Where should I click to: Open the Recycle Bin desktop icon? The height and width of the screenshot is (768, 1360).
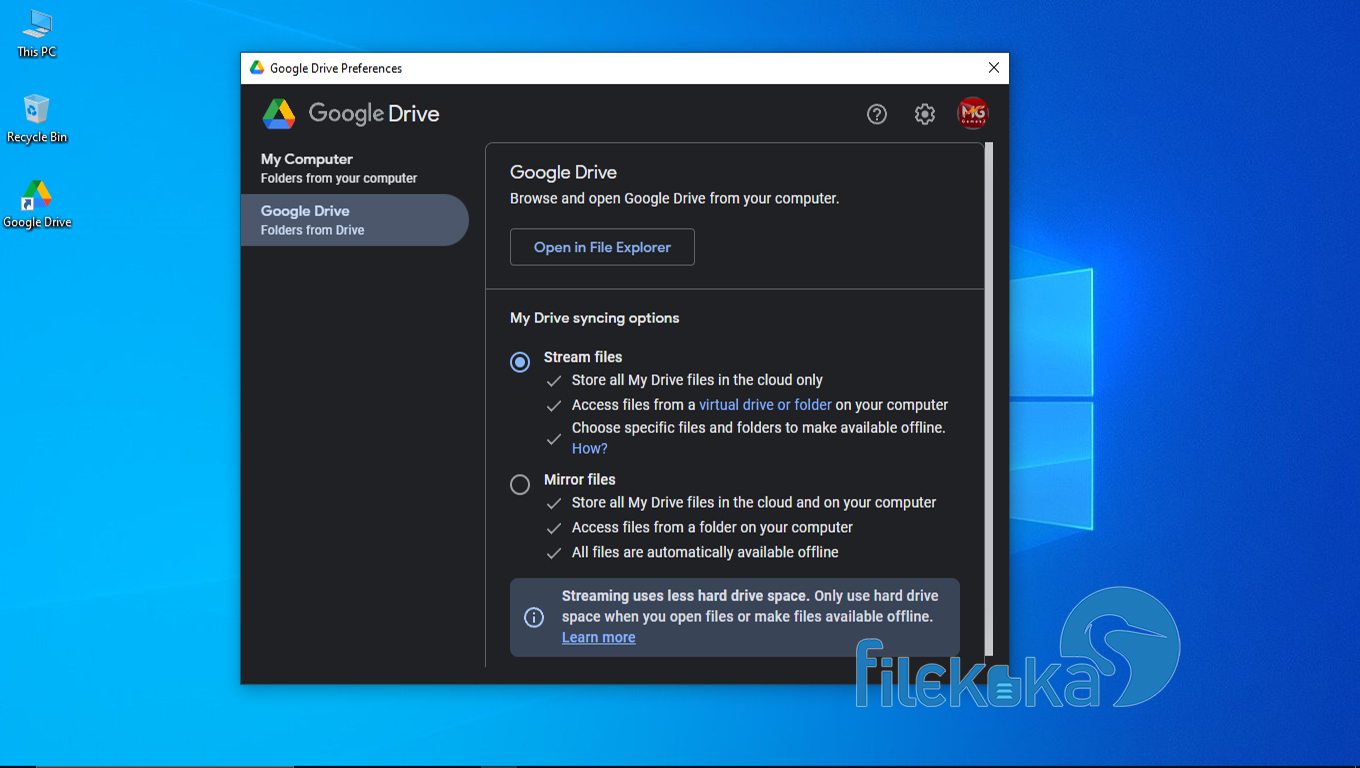(x=37, y=119)
